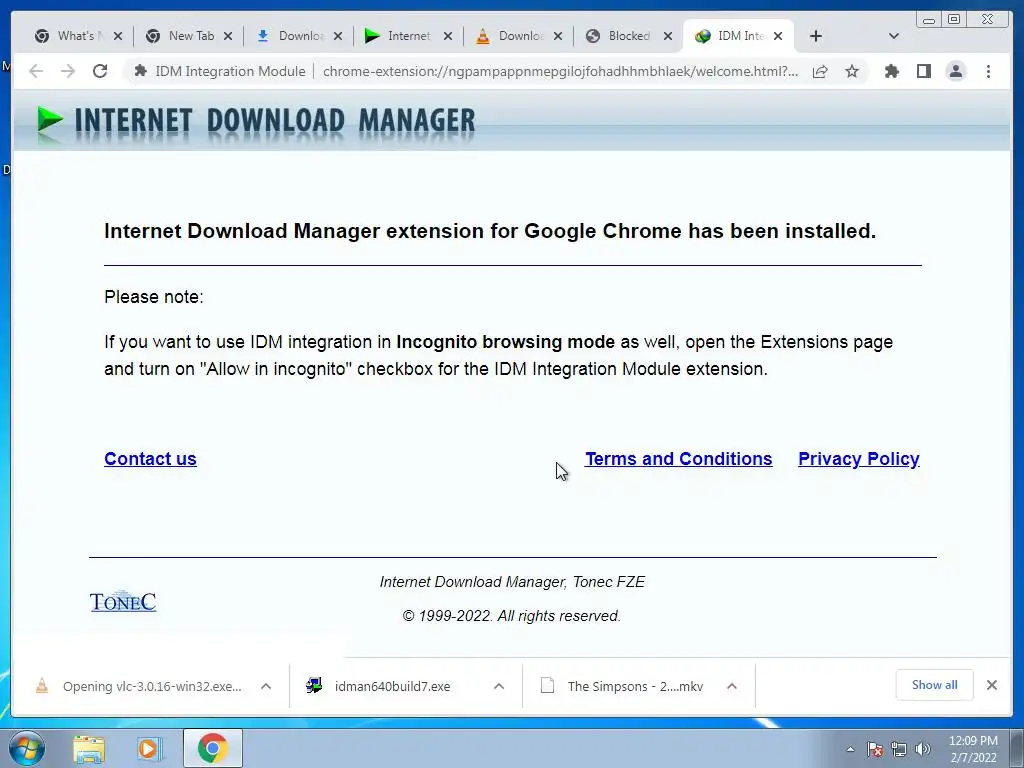Viewport: 1024px width, 768px height.
Task: Click the "Please note:" text
Action: pos(154,297)
